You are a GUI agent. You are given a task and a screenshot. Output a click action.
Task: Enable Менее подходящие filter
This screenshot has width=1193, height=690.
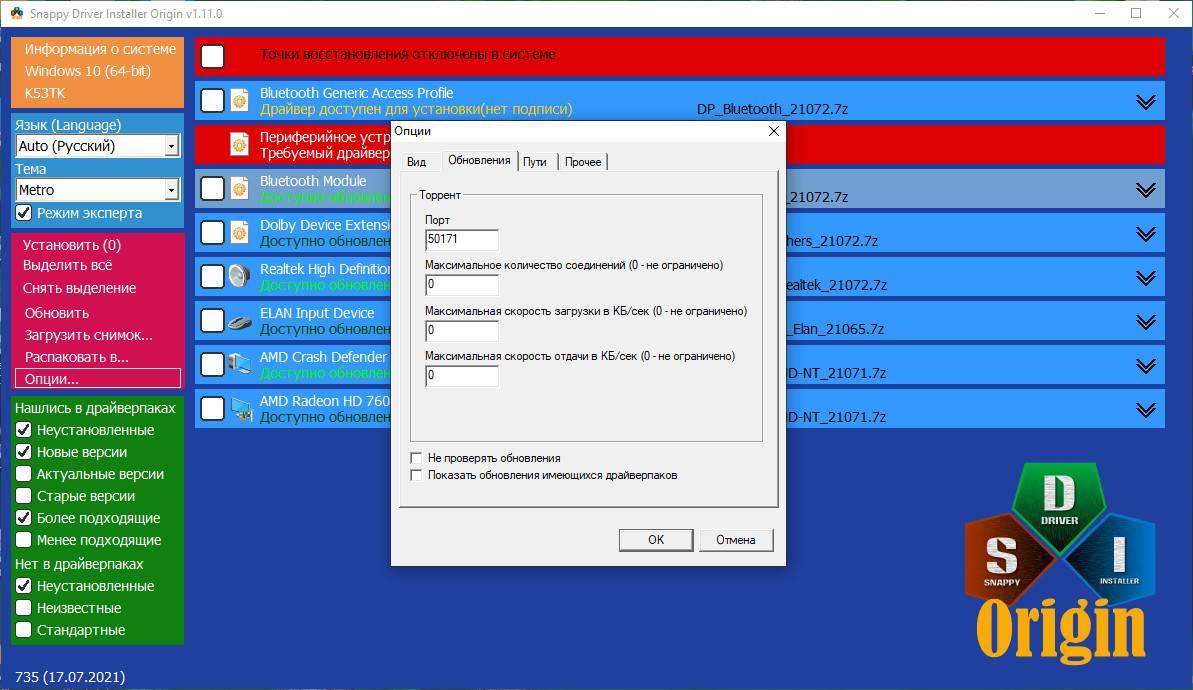[24, 540]
